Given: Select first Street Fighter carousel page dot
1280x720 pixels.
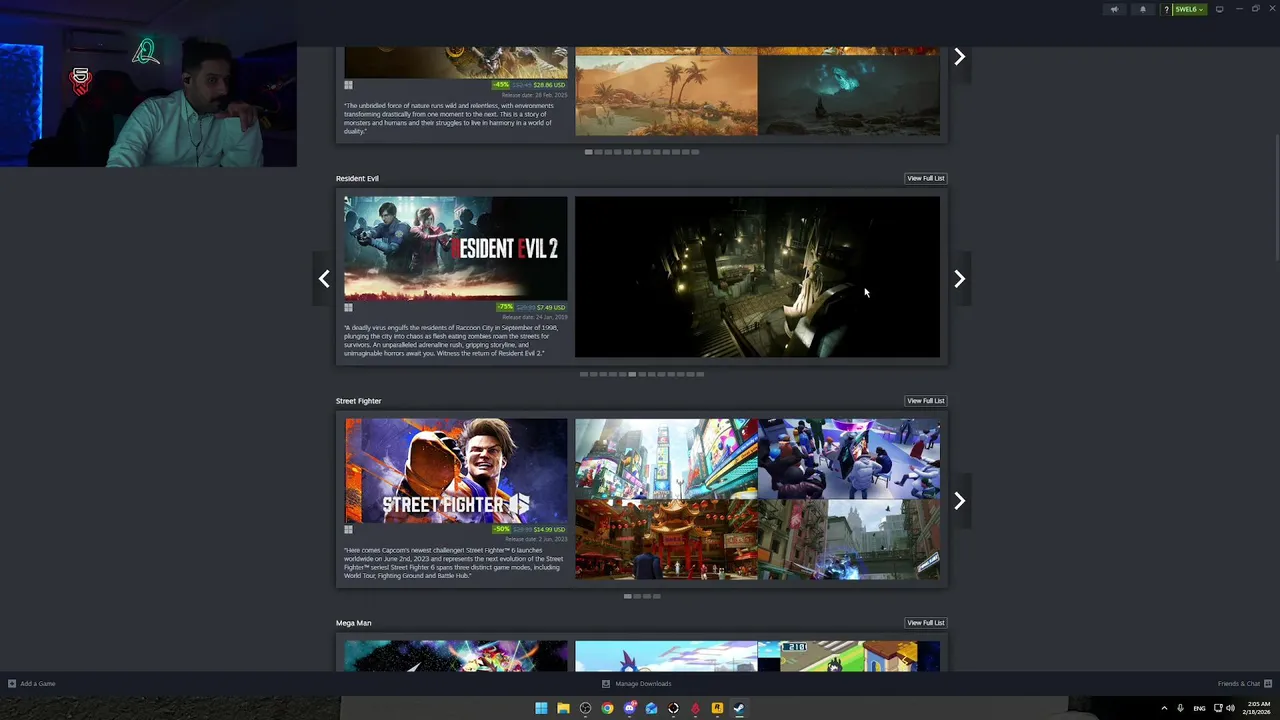Looking at the screenshot, I should (627, 596).
